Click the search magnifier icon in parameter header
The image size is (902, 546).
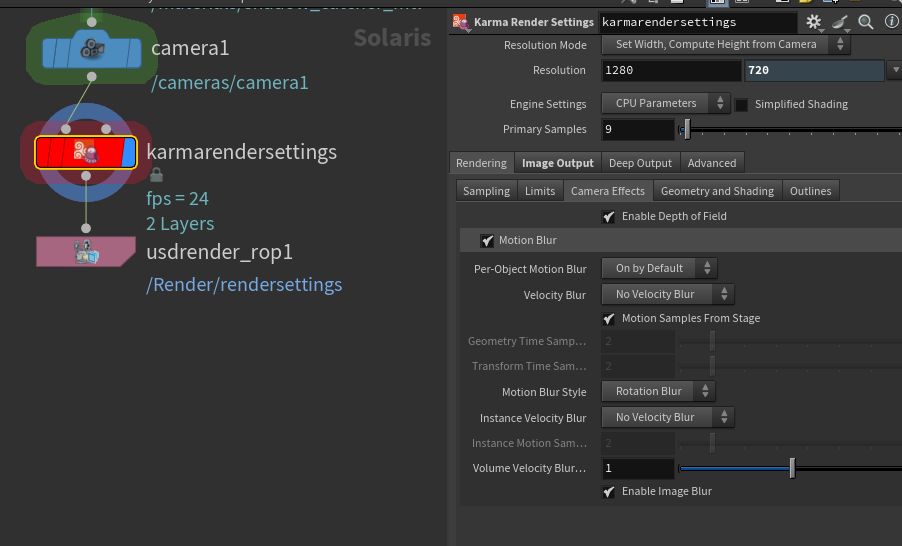pyautogui.click(x=865, y=22)
